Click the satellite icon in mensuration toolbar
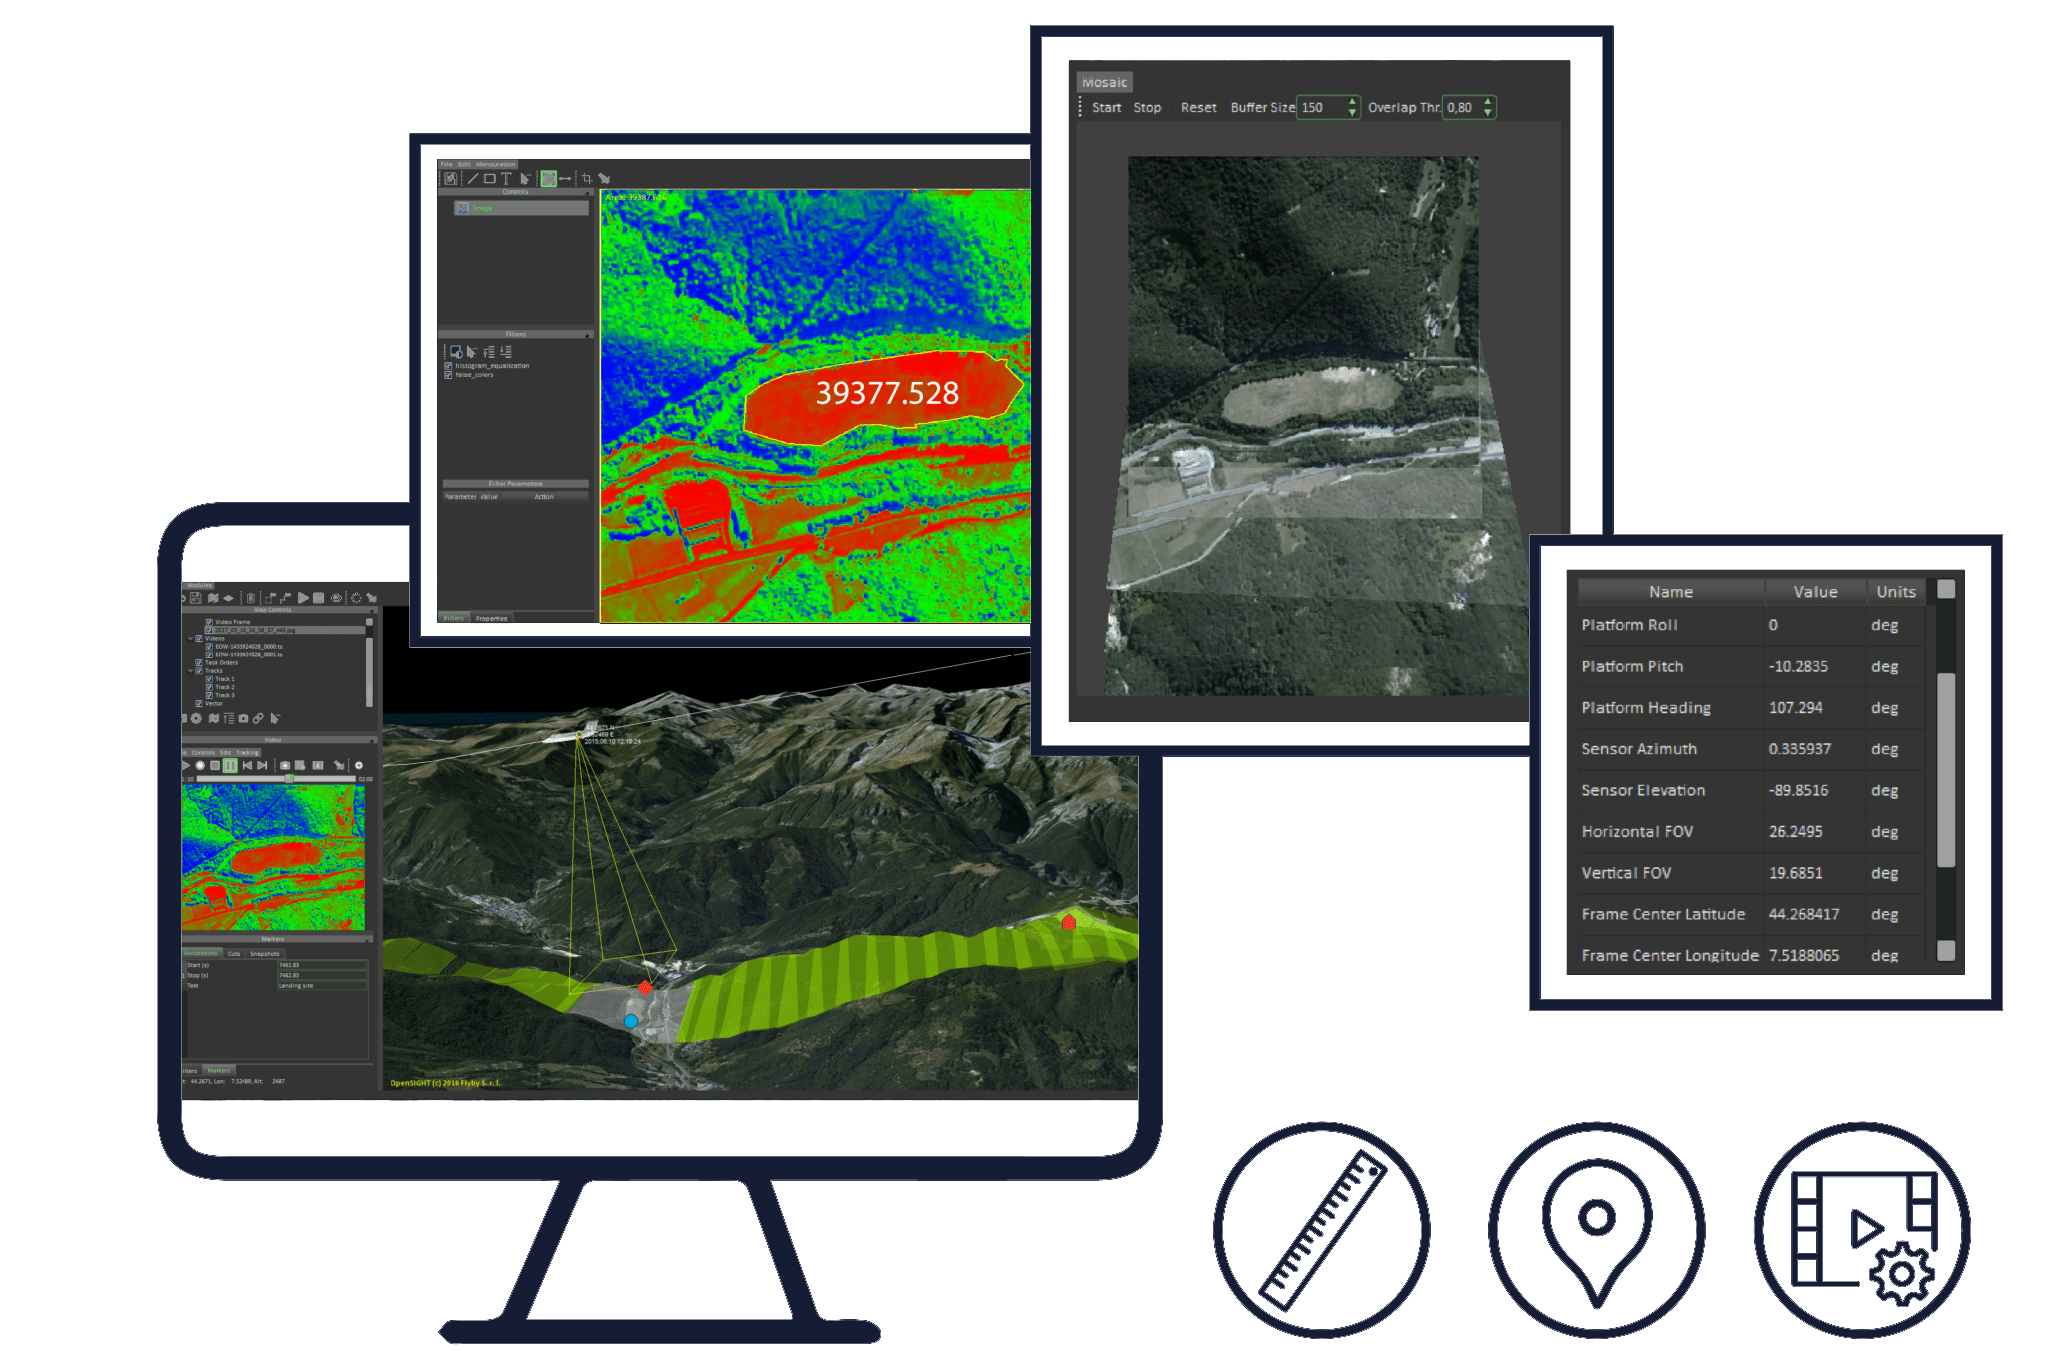The height and width of the screenshot is (1369, 2048). pyautogui.click(x=604, y=178)
